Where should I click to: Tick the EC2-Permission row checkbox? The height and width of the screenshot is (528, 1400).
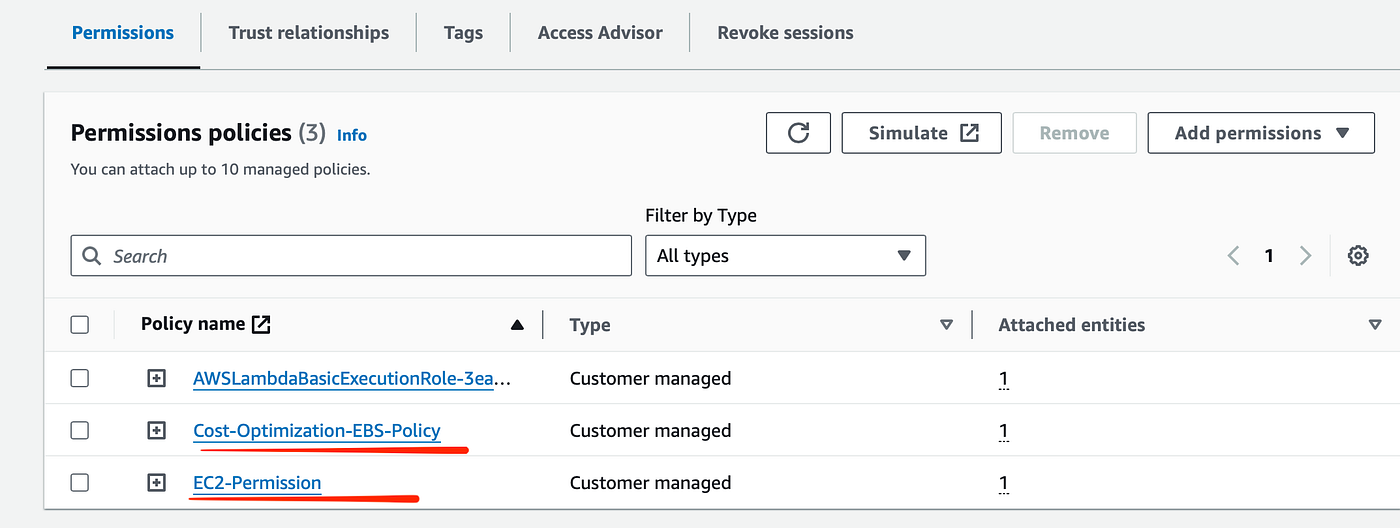pyautogui.click(x=80, y=482)
